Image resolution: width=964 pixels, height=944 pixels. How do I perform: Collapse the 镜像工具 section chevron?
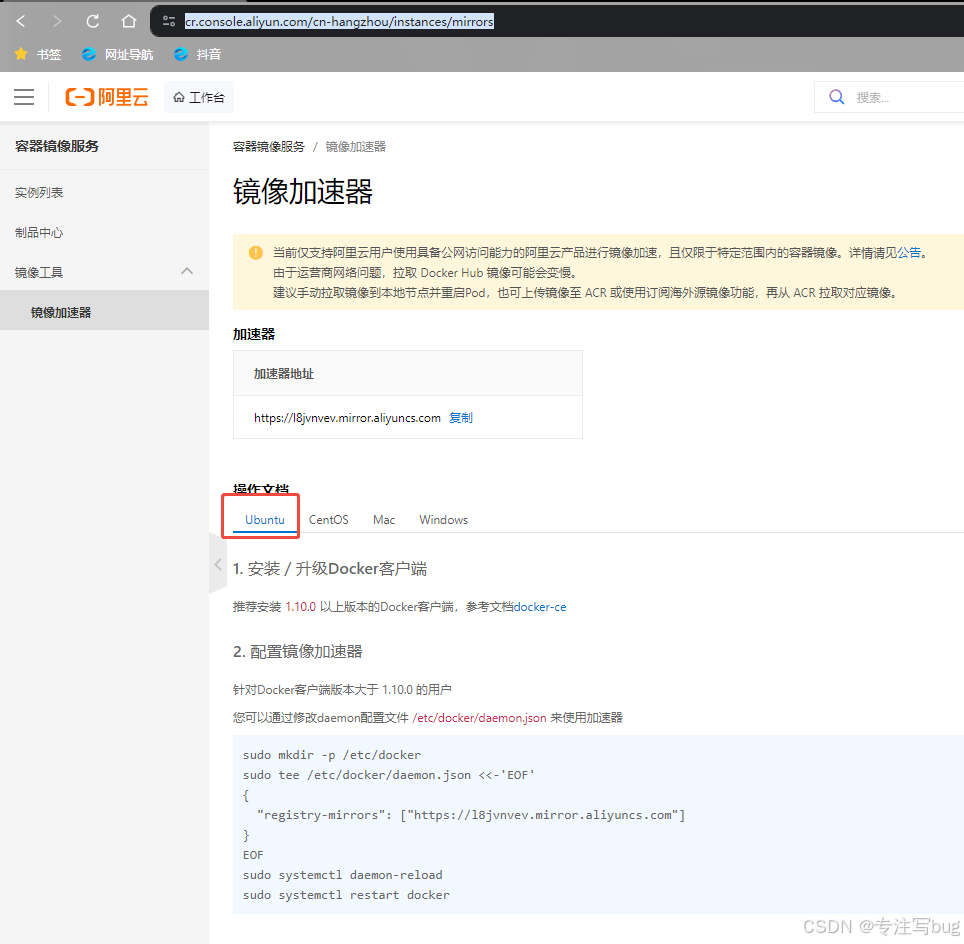click(187, 271)
